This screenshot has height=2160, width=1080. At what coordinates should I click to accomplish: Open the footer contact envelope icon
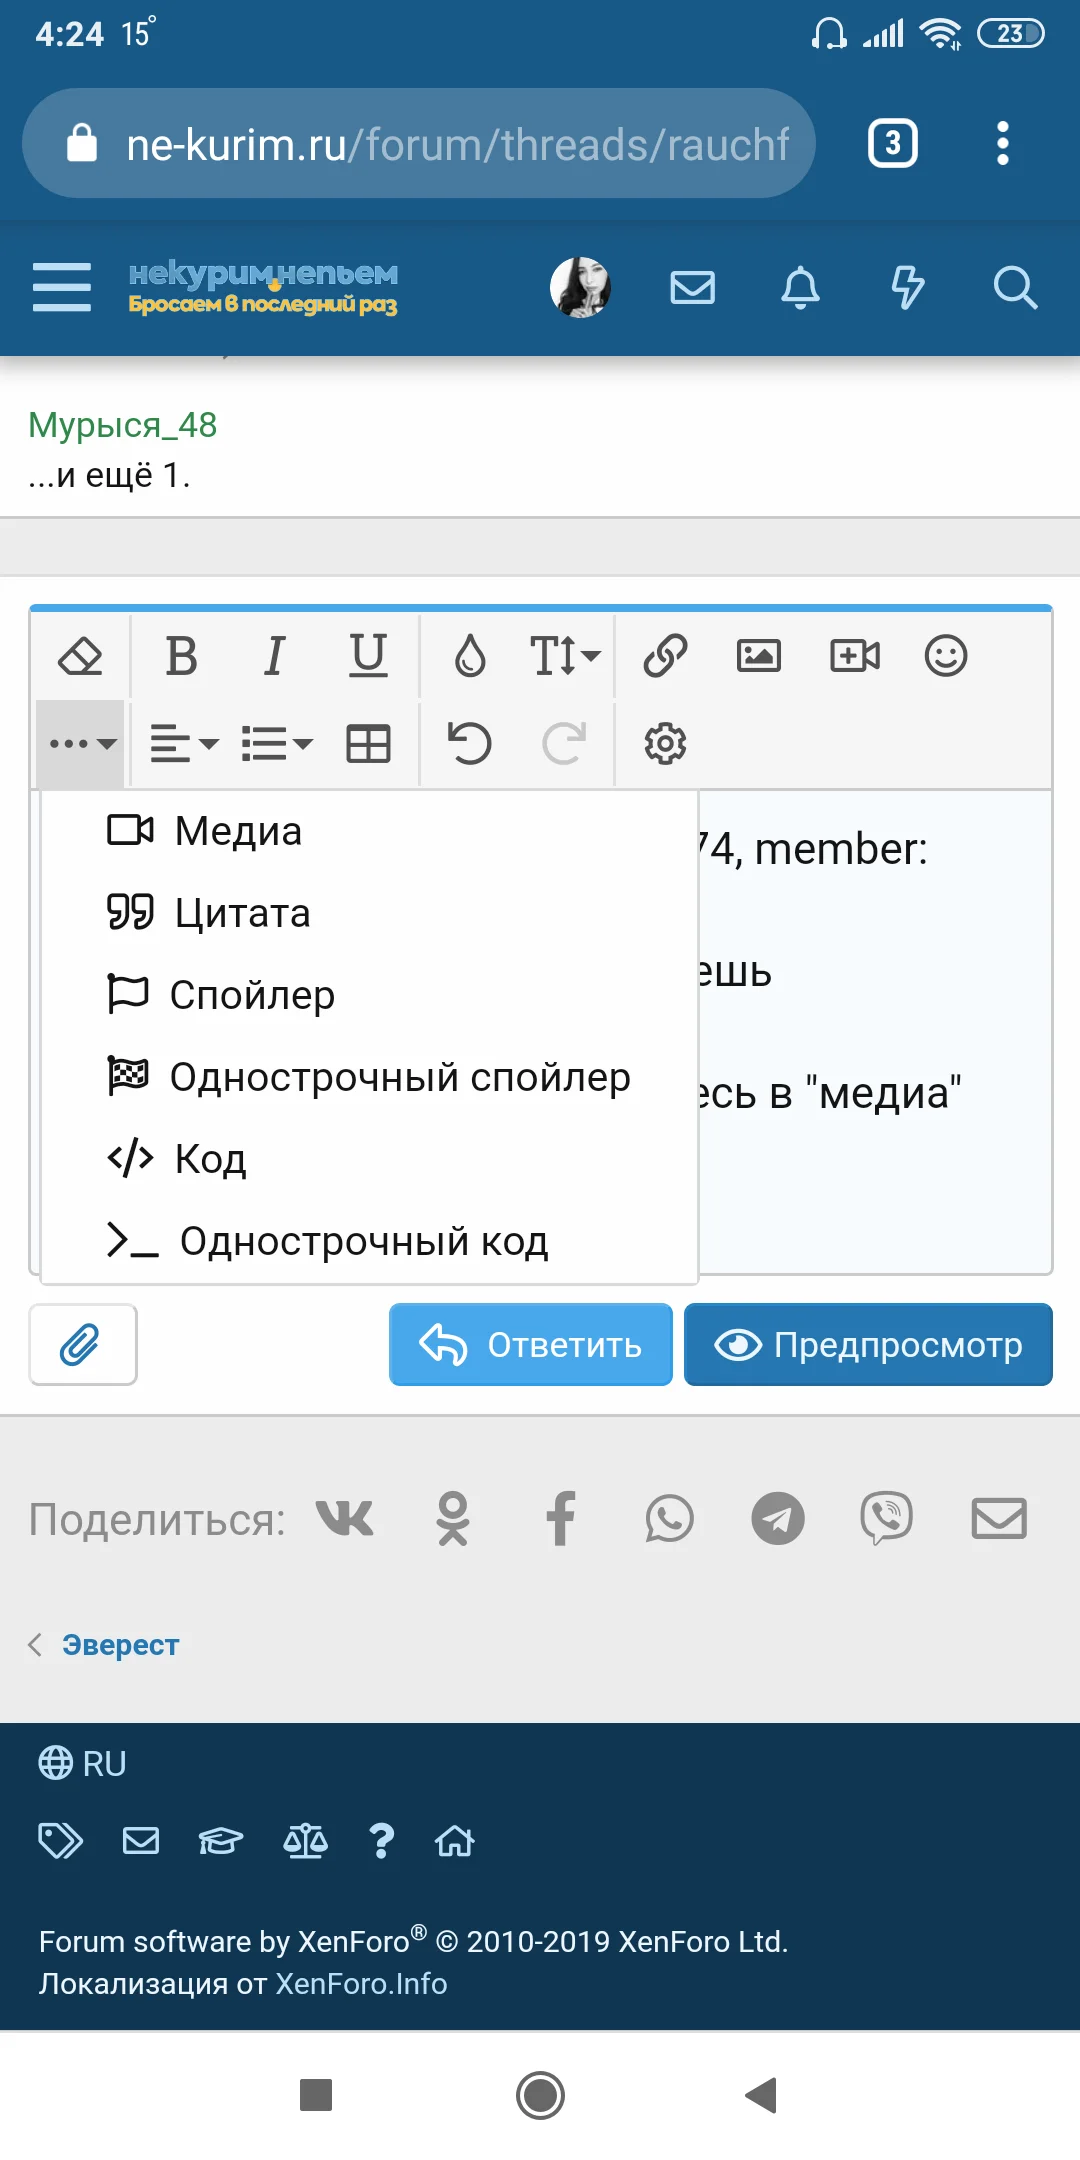(141, 1840)
